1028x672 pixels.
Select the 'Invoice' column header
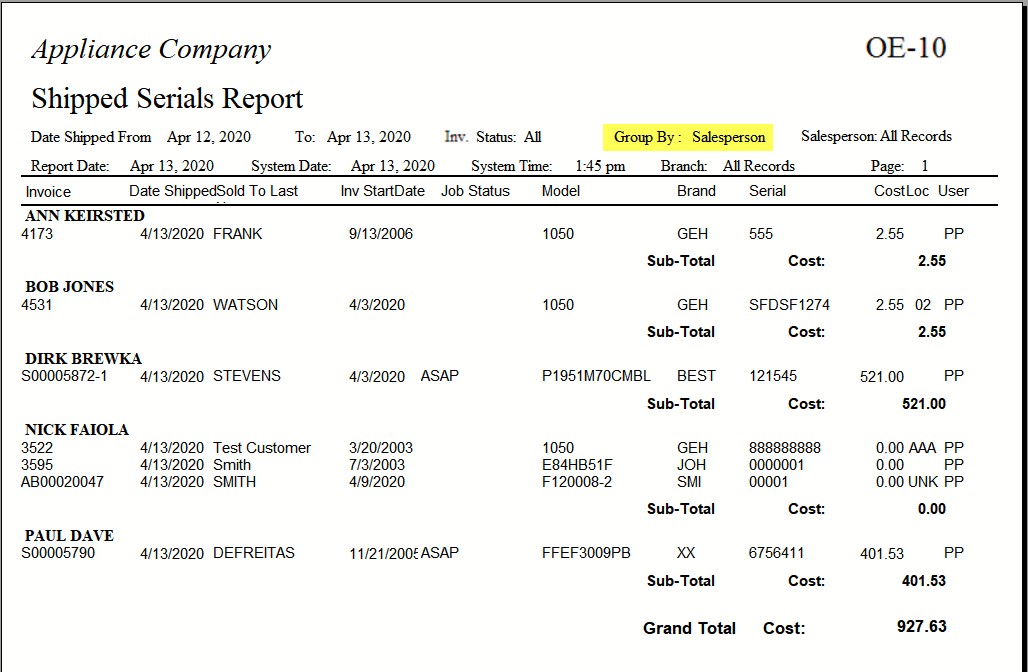(48, 192)
